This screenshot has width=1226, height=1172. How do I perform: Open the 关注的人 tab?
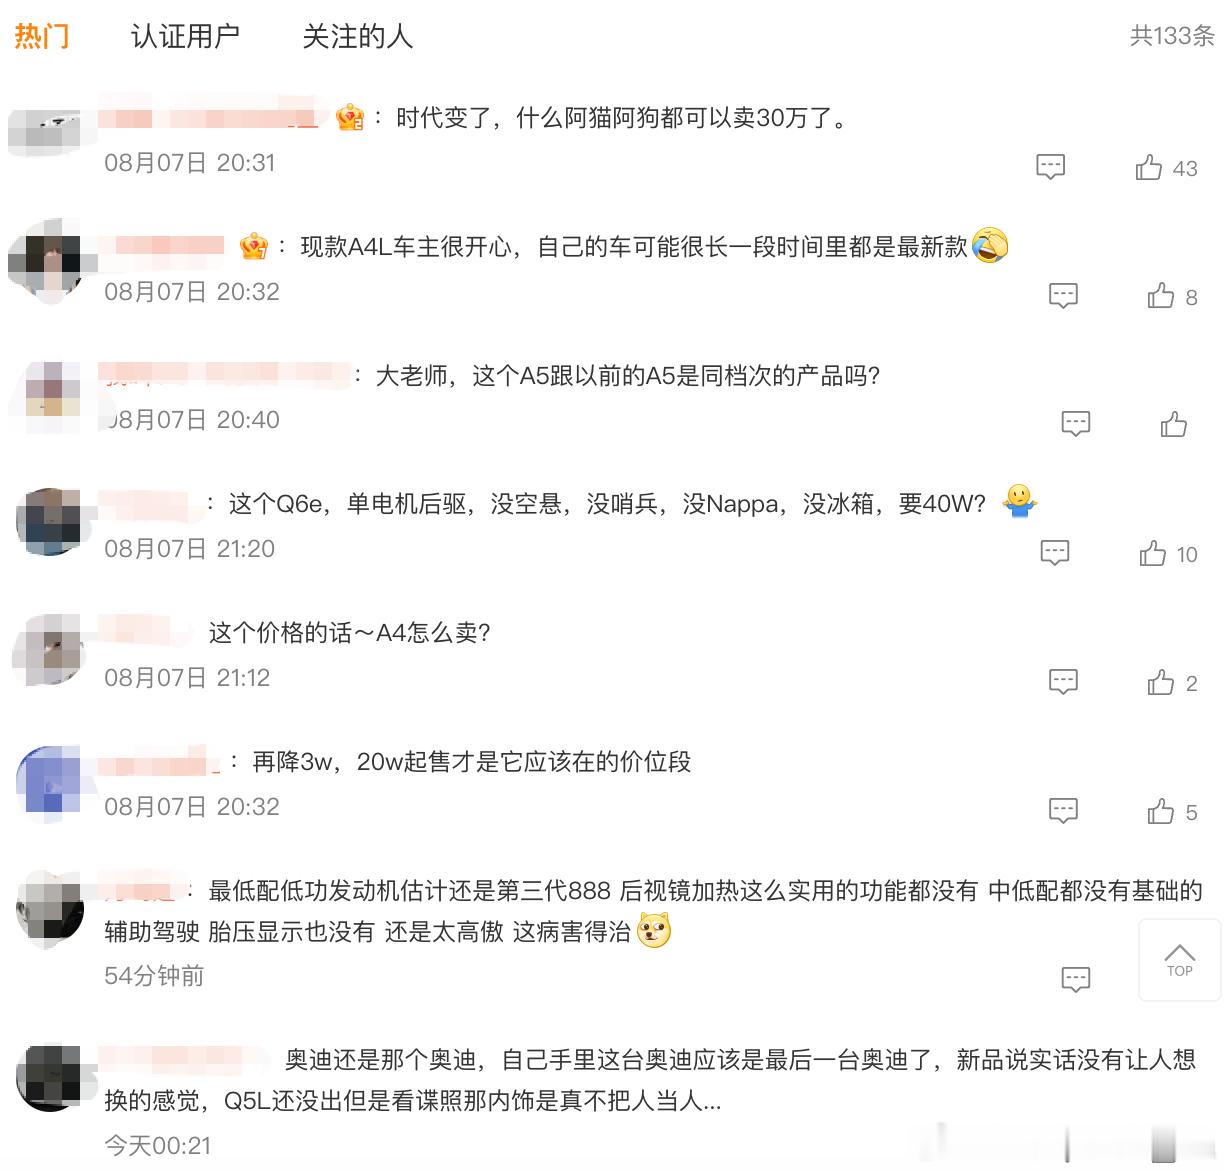(357, 37)
